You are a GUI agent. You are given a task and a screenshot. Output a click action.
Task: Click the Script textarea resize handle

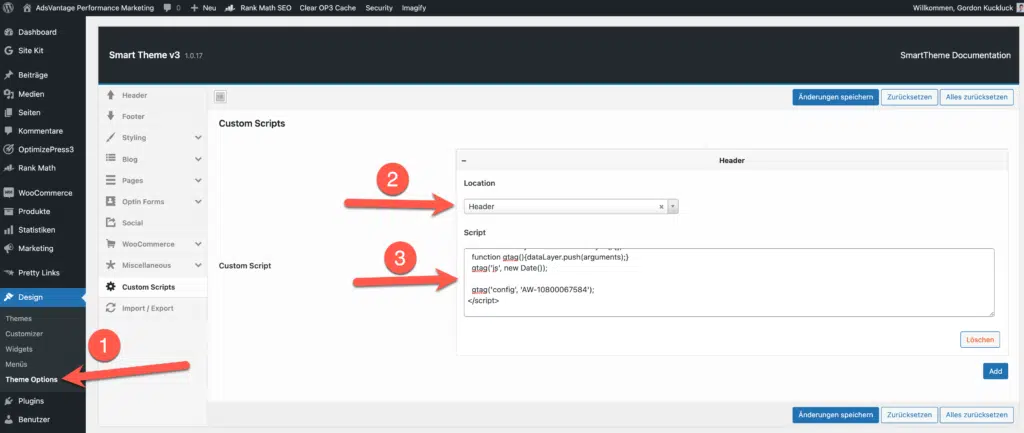click(x=991, y=313)
